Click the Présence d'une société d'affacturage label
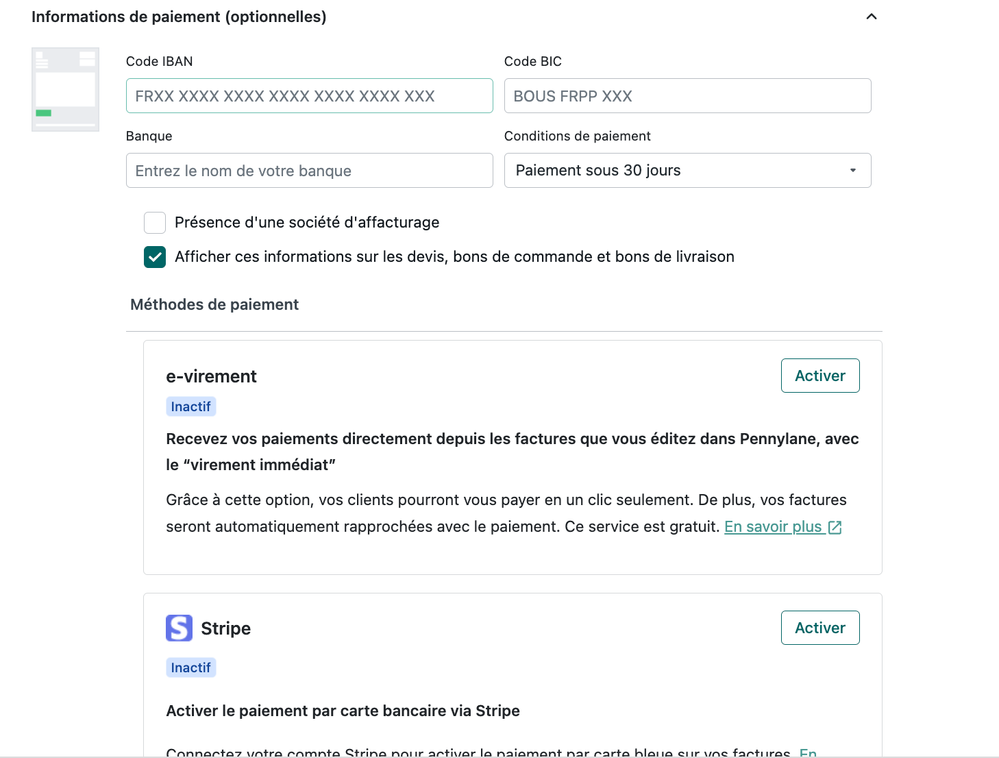 click(x=307, y=222)
